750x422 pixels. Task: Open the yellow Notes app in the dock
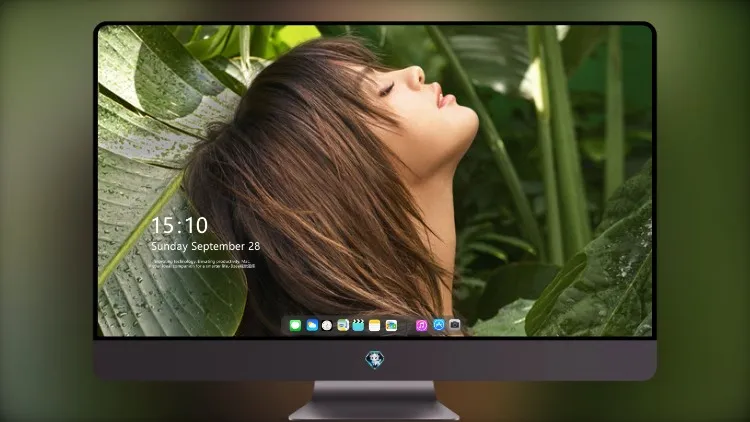(x=375, y=326)
